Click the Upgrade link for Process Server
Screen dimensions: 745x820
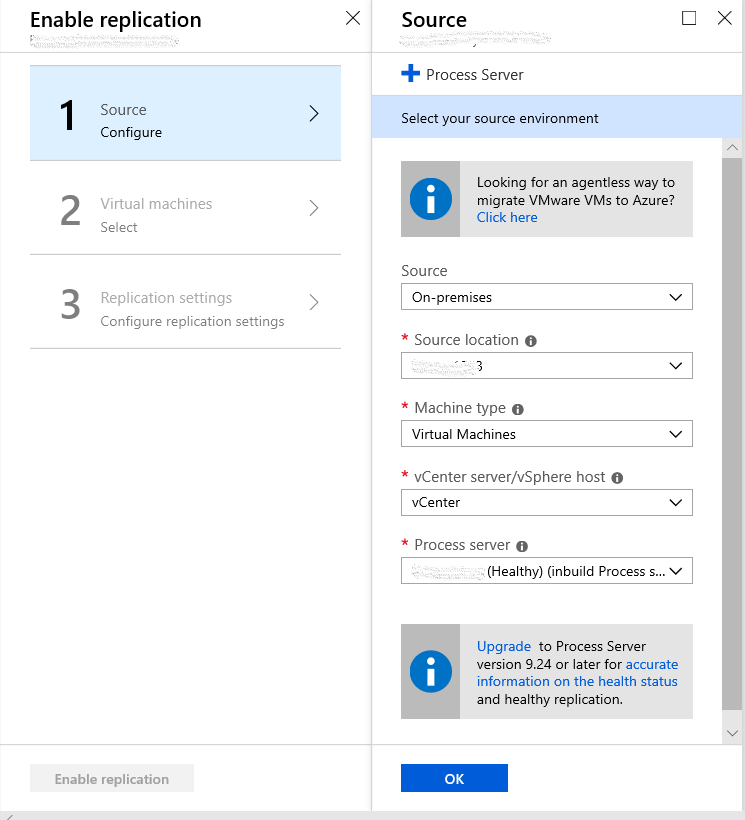point(503,646)
